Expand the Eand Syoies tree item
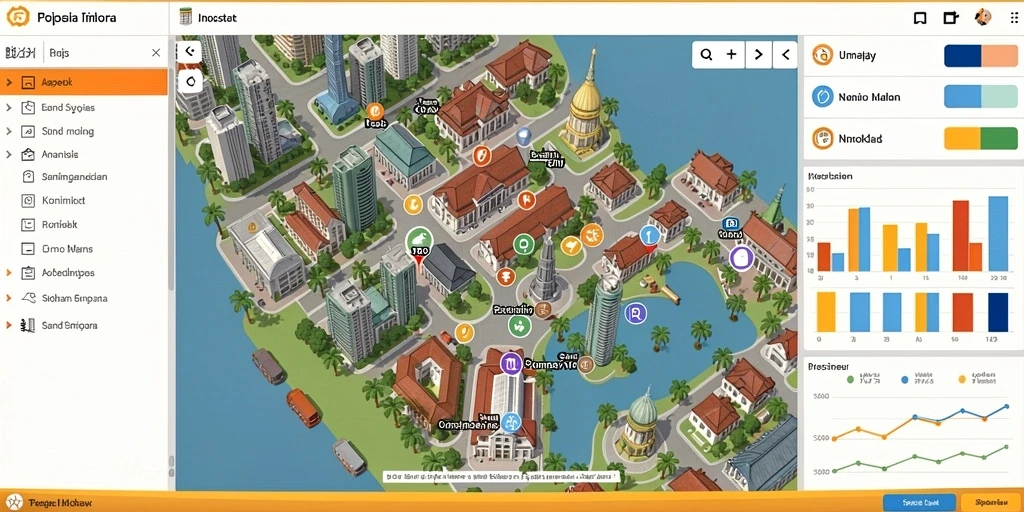 point(8,107)
